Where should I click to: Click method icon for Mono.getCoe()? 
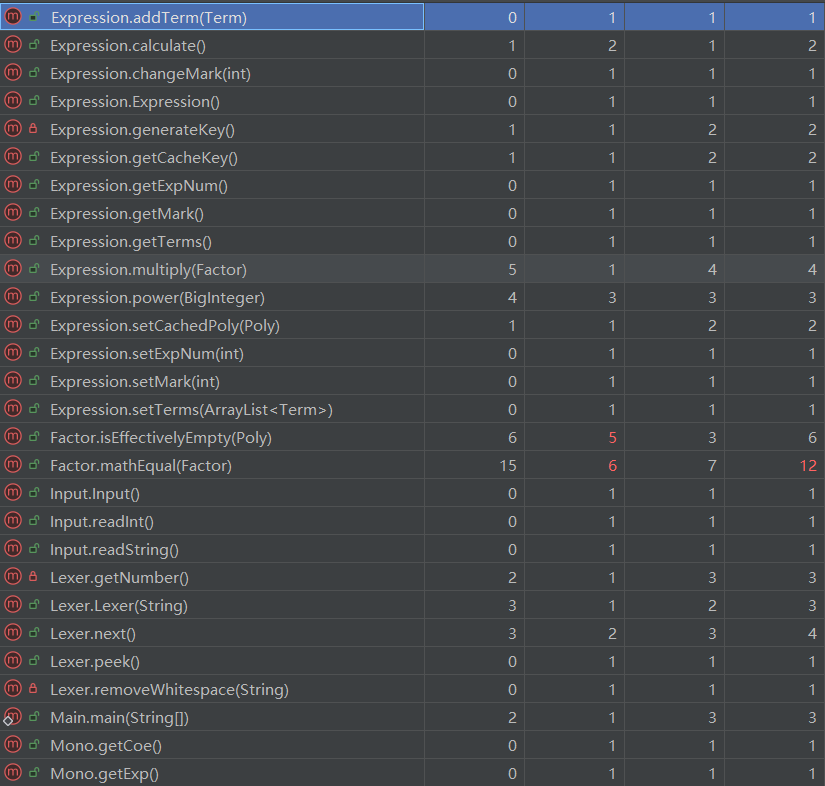pyautogui.click(x=13, y=744)
